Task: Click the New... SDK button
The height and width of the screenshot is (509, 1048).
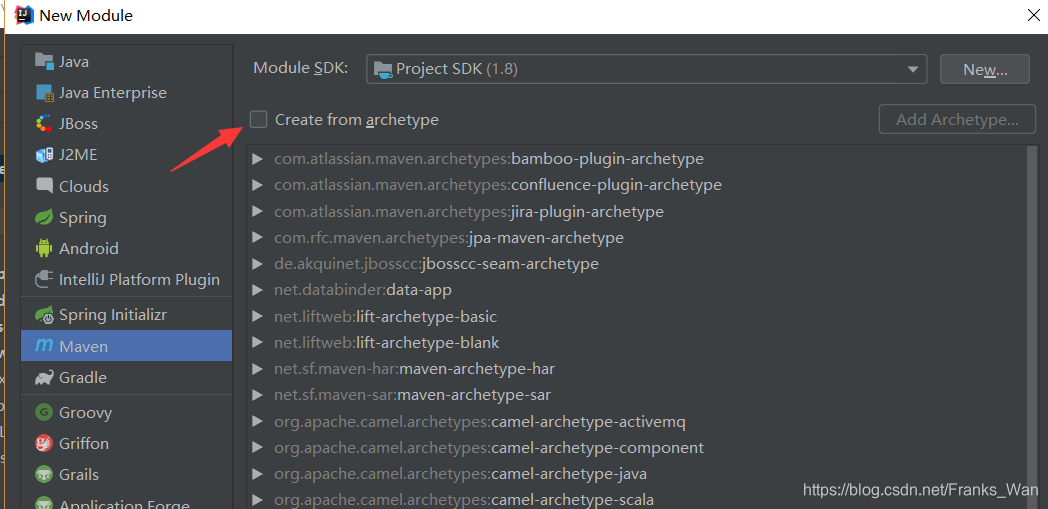Action: [x=985, y=69]
